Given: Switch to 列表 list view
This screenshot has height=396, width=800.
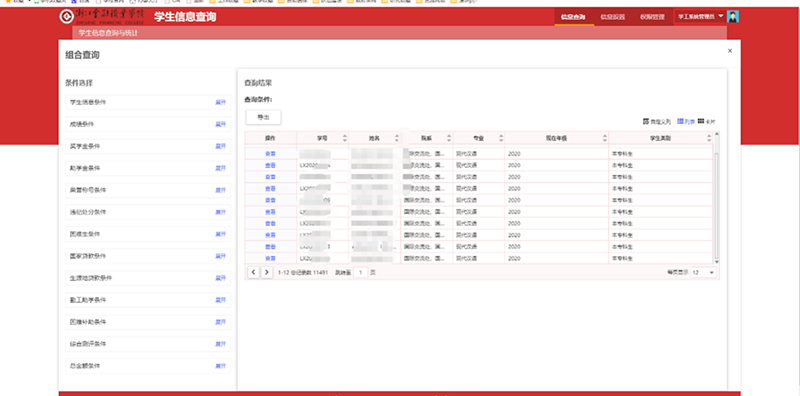Looking at the screenshot, I should [x=686, y=121].
